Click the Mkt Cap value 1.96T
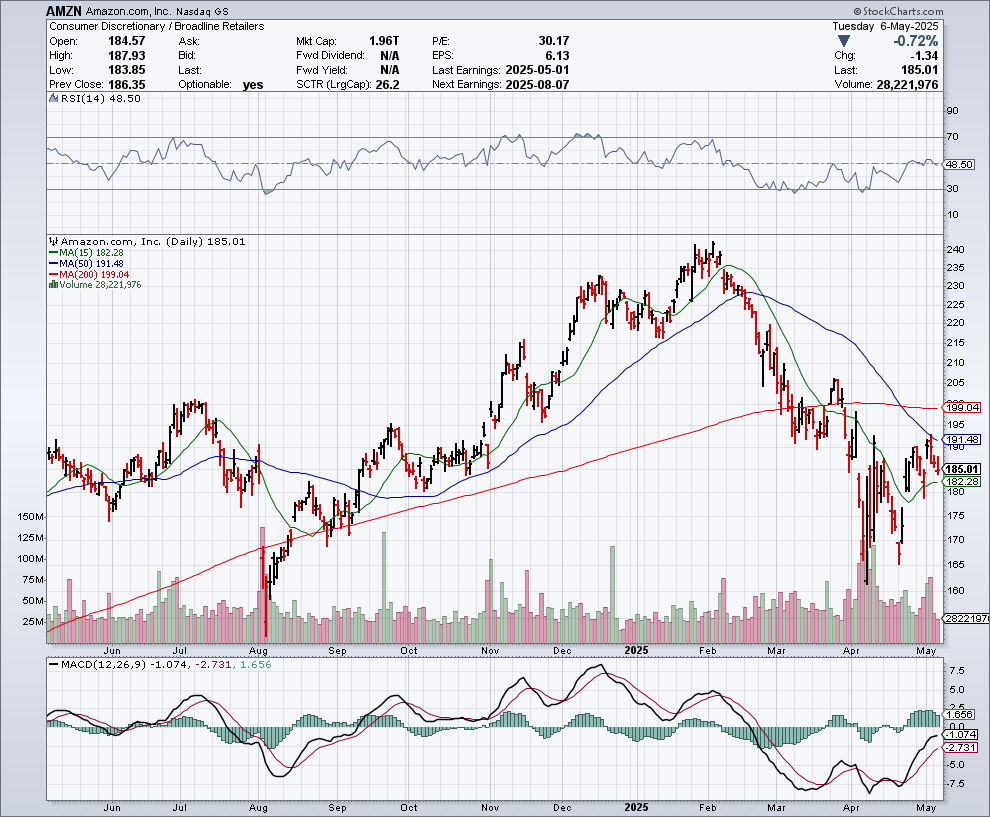This screenshot has width=990, height=817. point(384,41)
